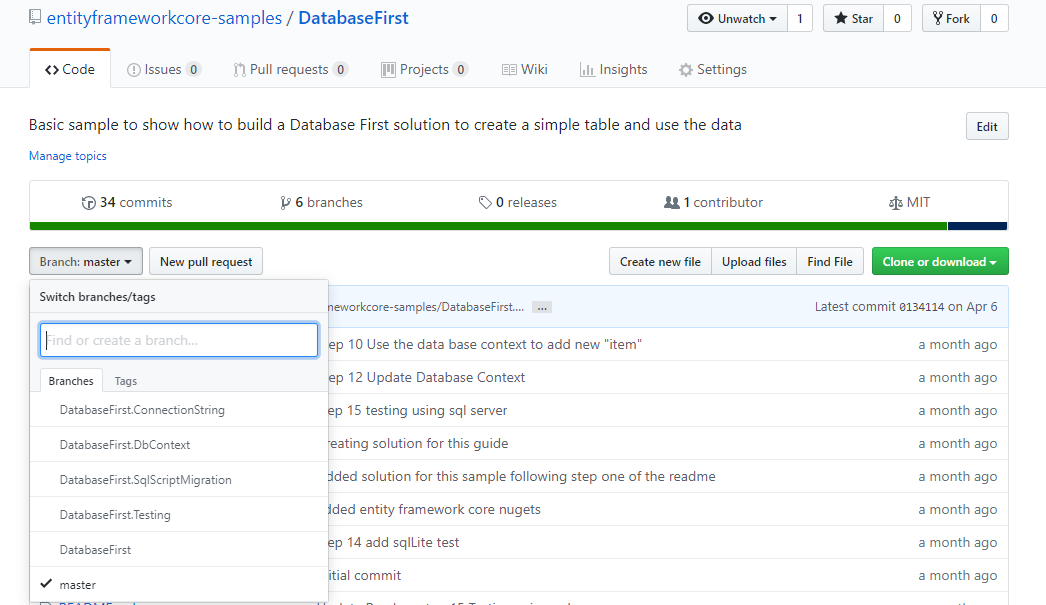The height and width of the screenshot is (605, 1046).
Task: Select Branches tab in switcher
Action: tap(71, 381)
